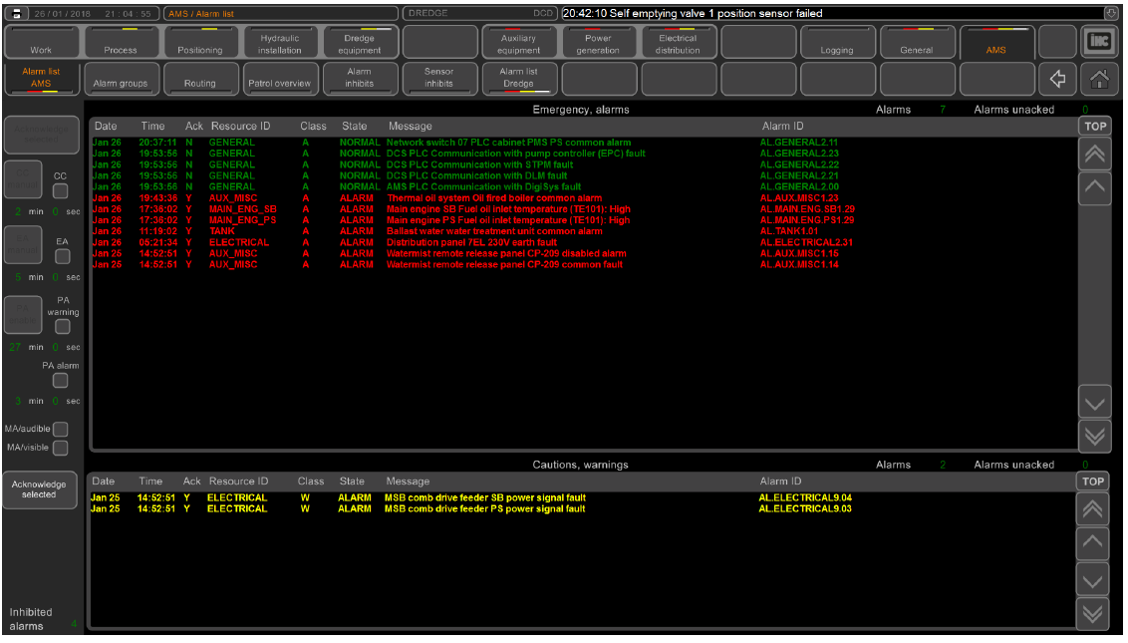Page down in the emergency alarms list
The height and width of the screenshot is (643, 1128).
tap(1094, 434)
